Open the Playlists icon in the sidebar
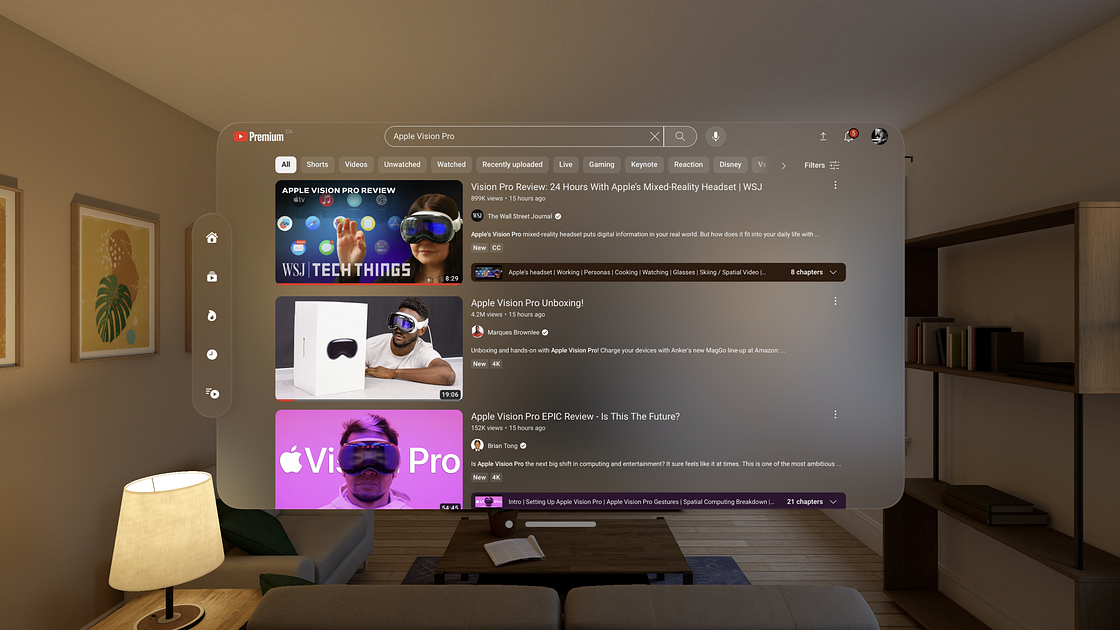The width and height of the screenshot is (1120, 630). tap(212, 393)
